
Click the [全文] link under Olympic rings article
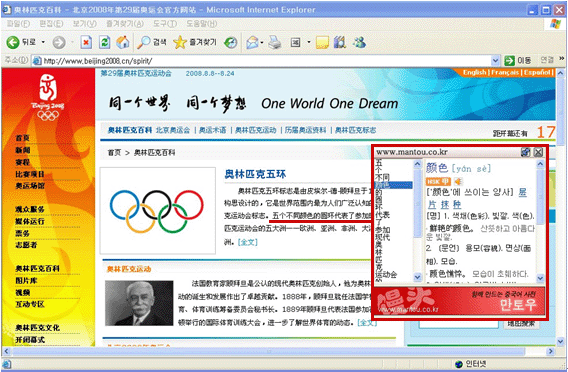point(247,242)
